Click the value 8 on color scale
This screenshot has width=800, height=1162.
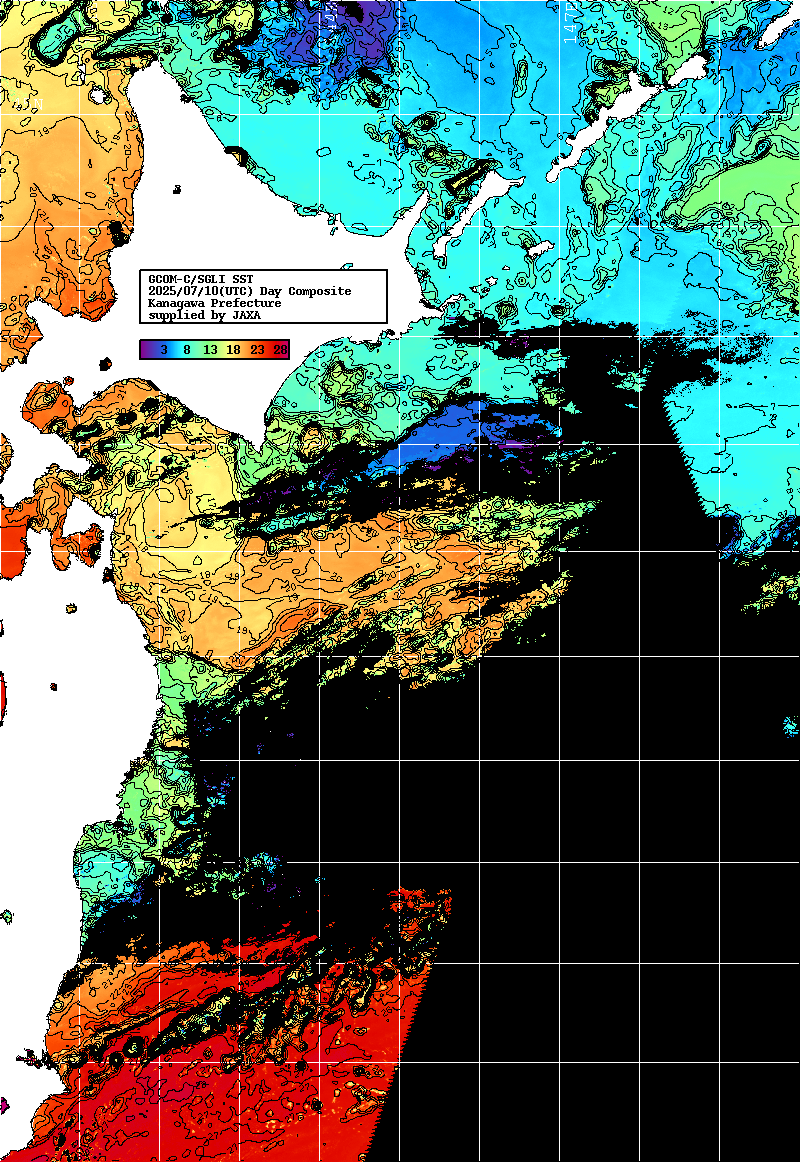[187, 350]
